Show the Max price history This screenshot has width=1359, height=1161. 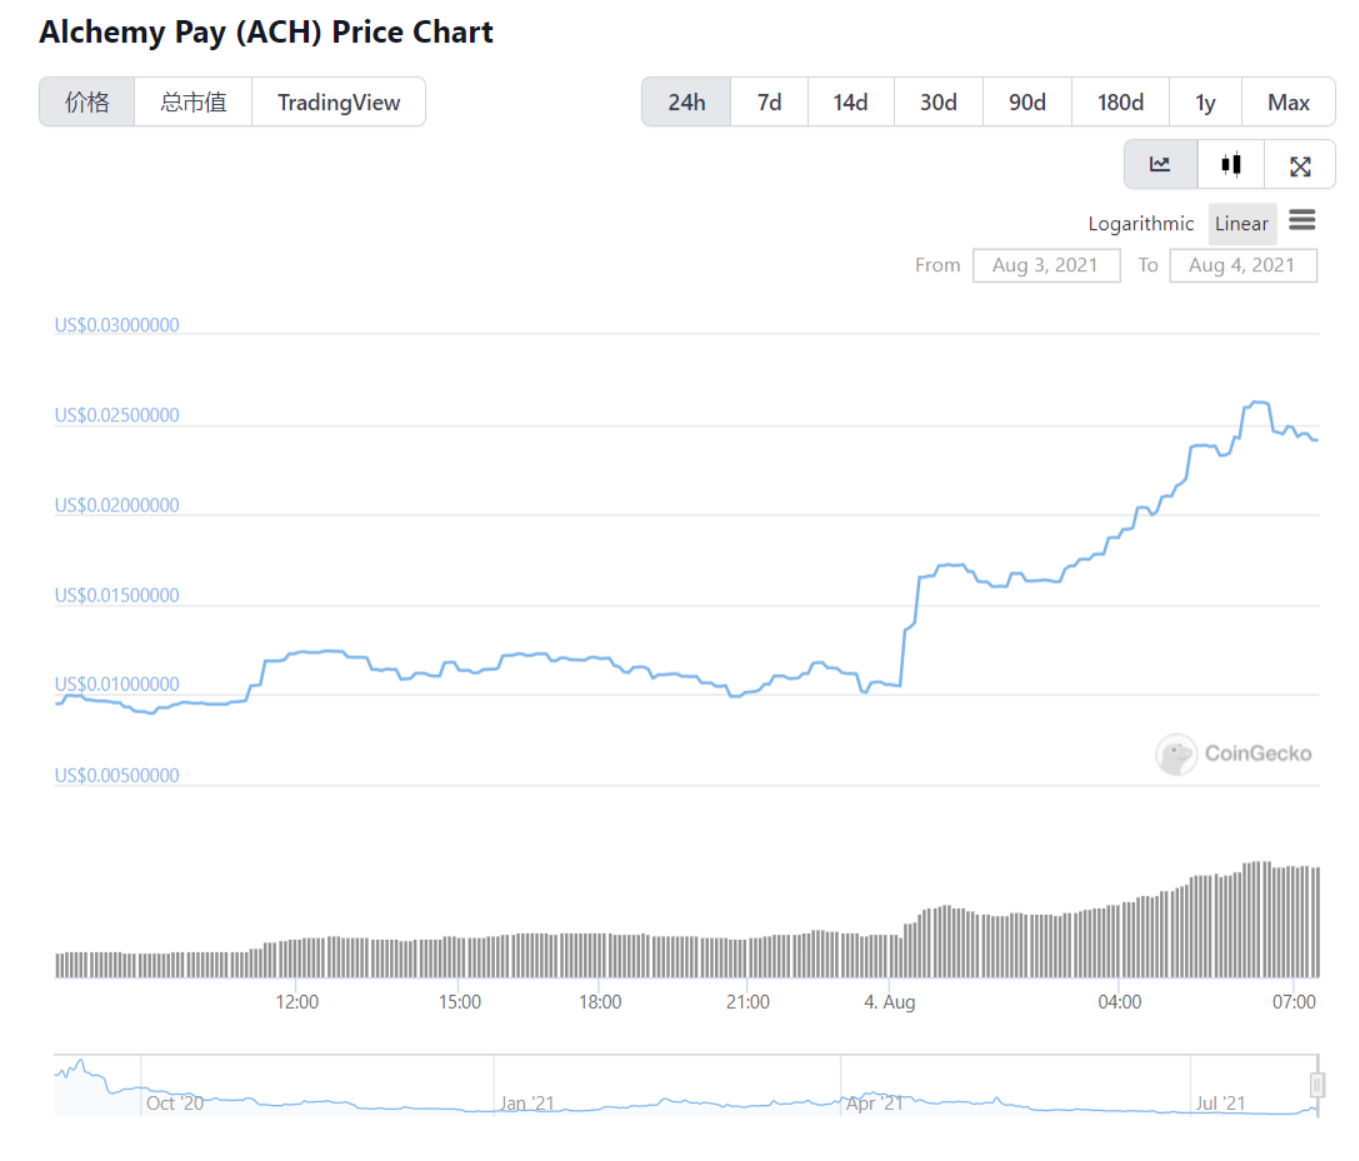[x=1289, y=101]
